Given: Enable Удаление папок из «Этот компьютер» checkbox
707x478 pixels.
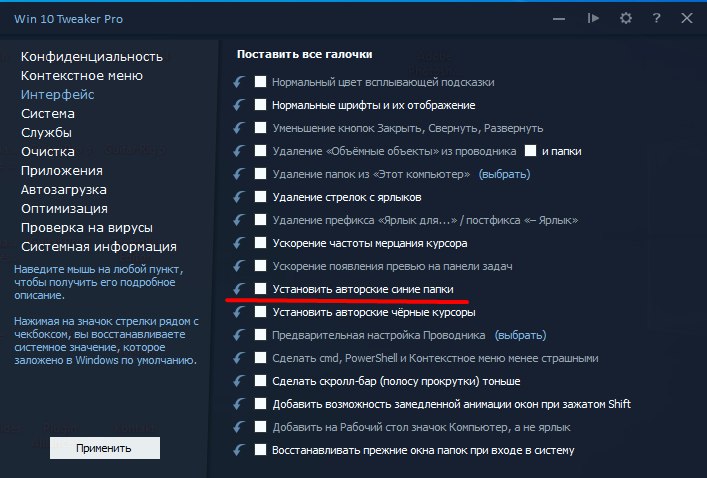Looking at the screenshot, I should 260,173.
